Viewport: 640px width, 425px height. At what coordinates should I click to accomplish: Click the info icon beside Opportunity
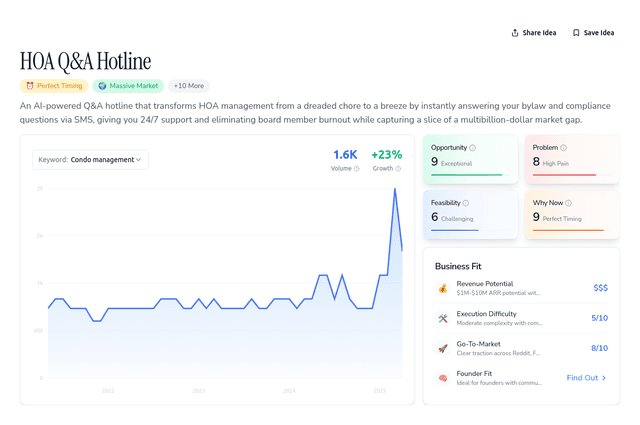473,148
